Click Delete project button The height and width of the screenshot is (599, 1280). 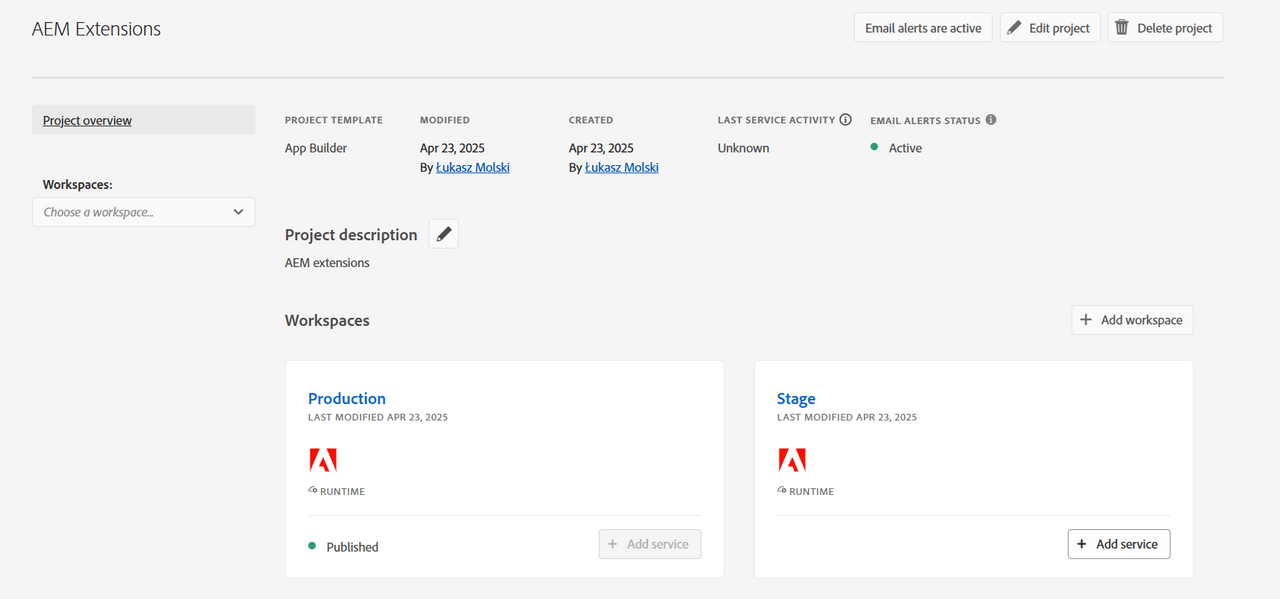tap(1164, 28)
